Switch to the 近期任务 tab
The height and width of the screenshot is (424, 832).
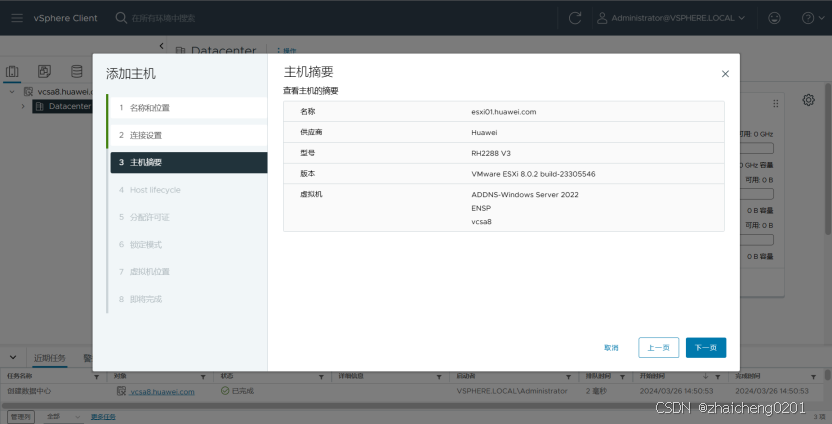click(x=50, y=358)
